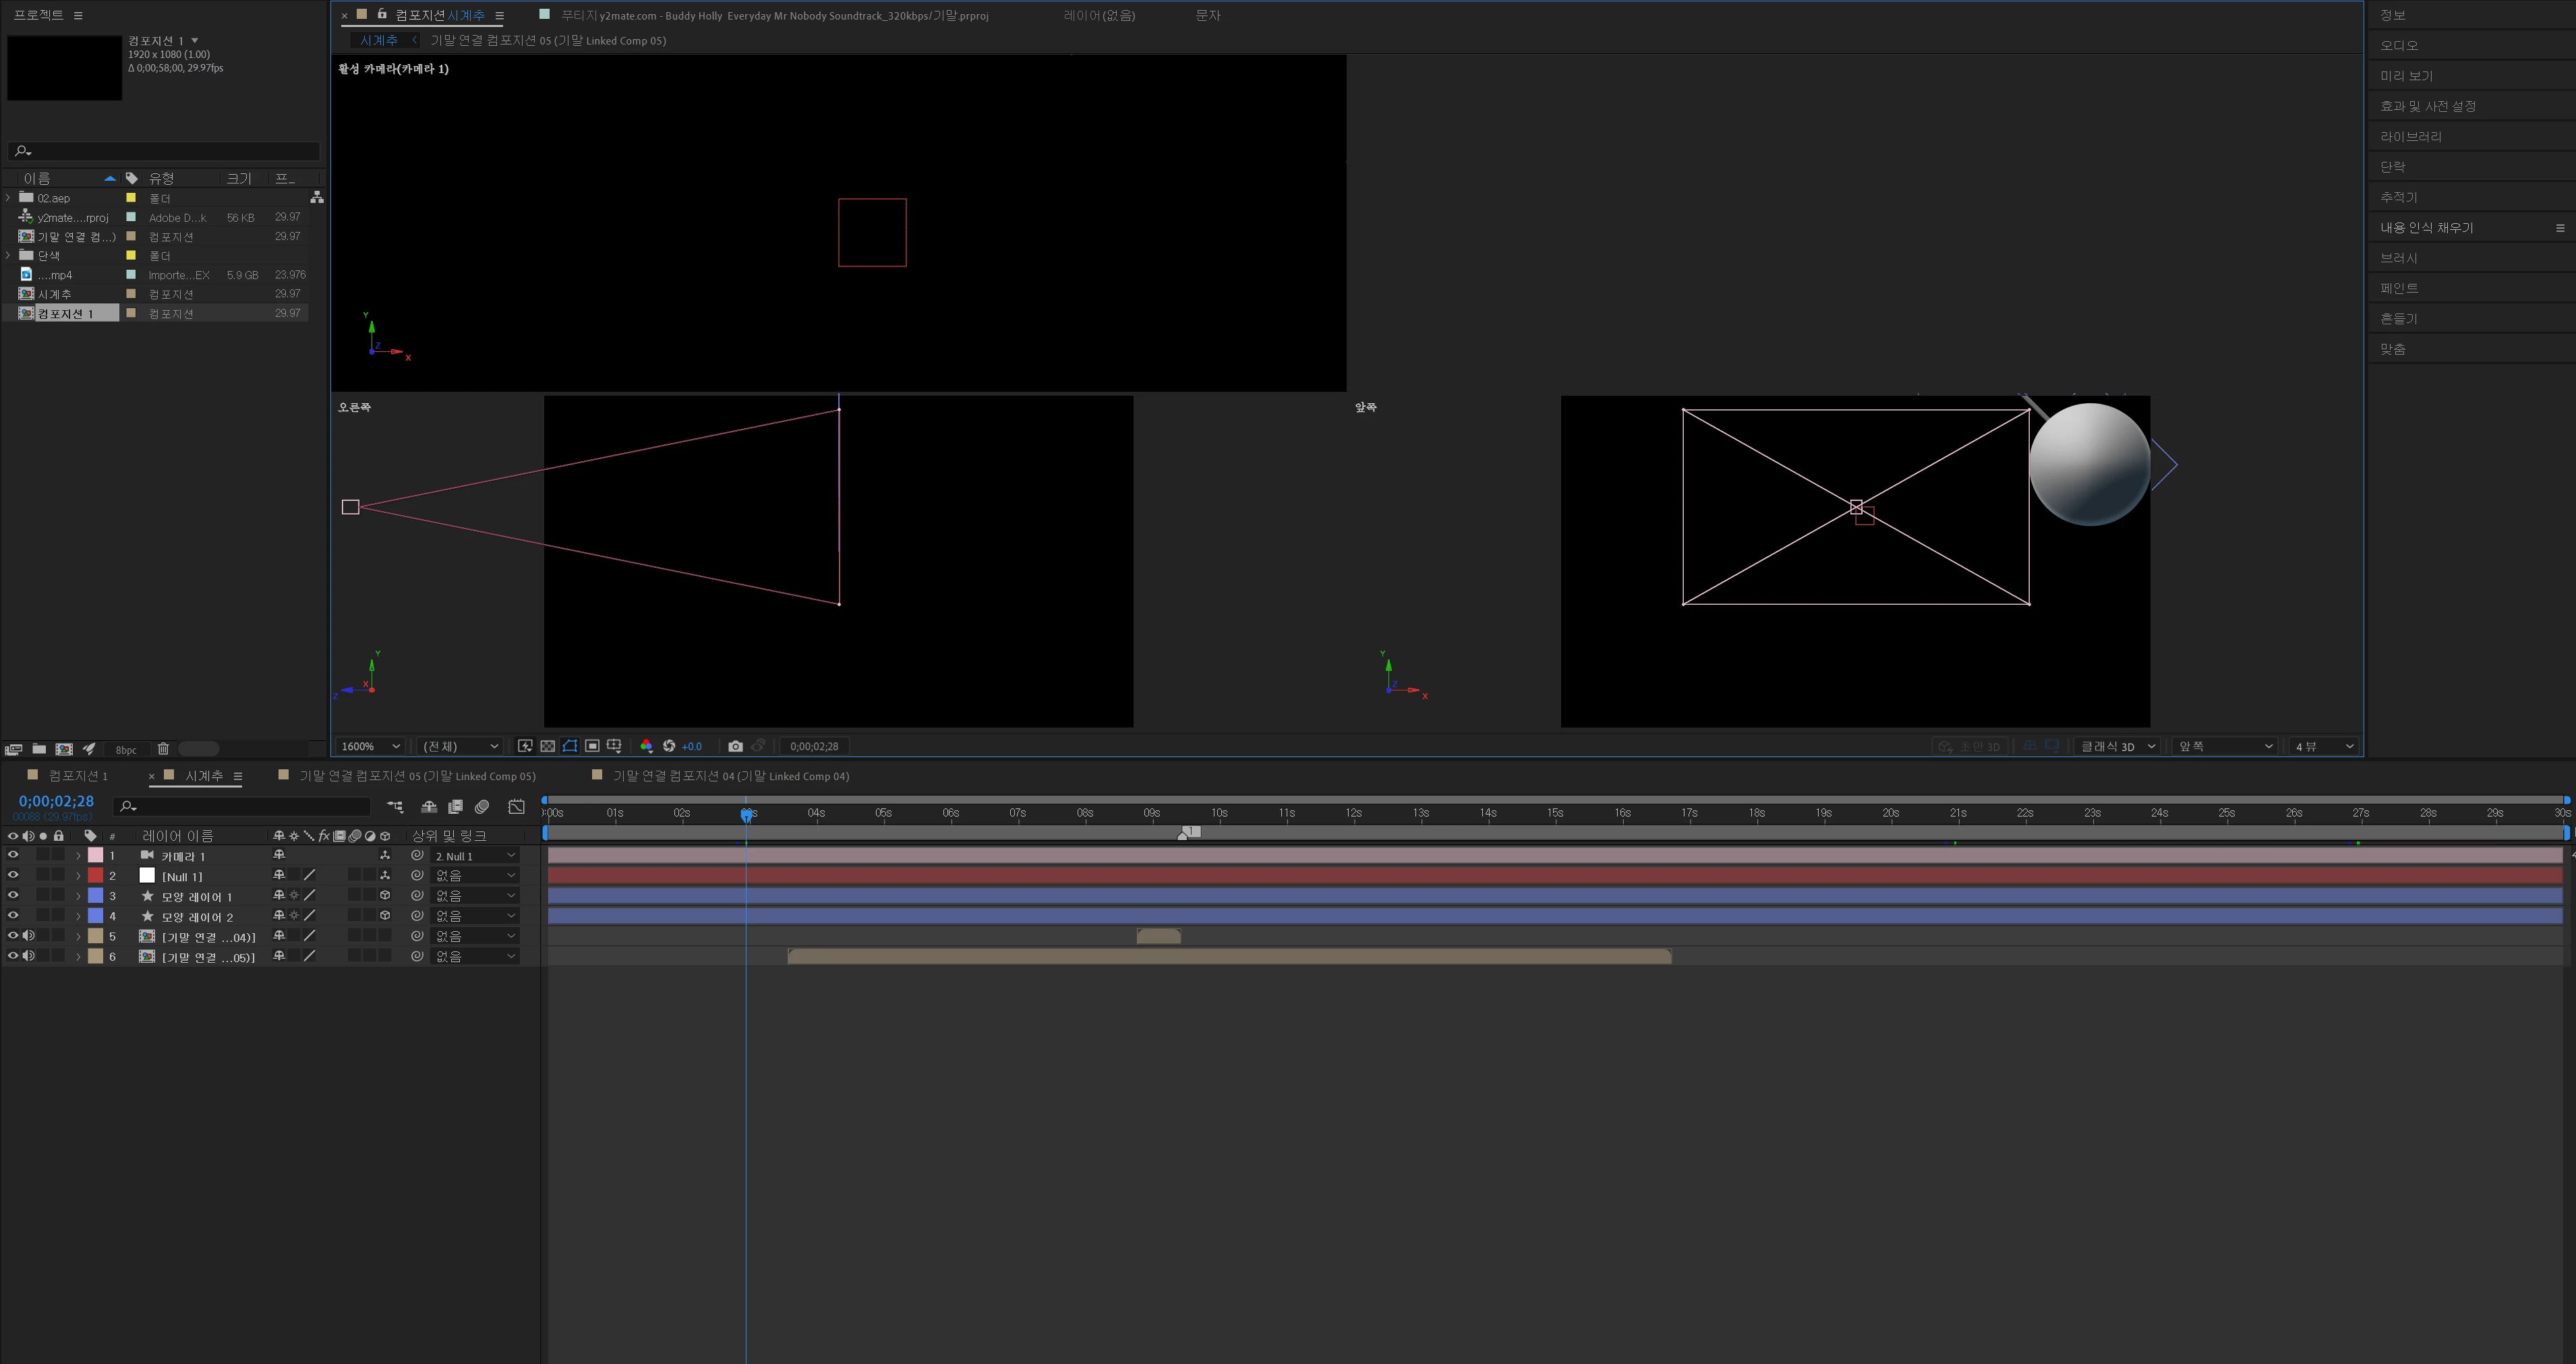Toggle the transparency grid button
2576x1364 pixels.
click(548, 746)
